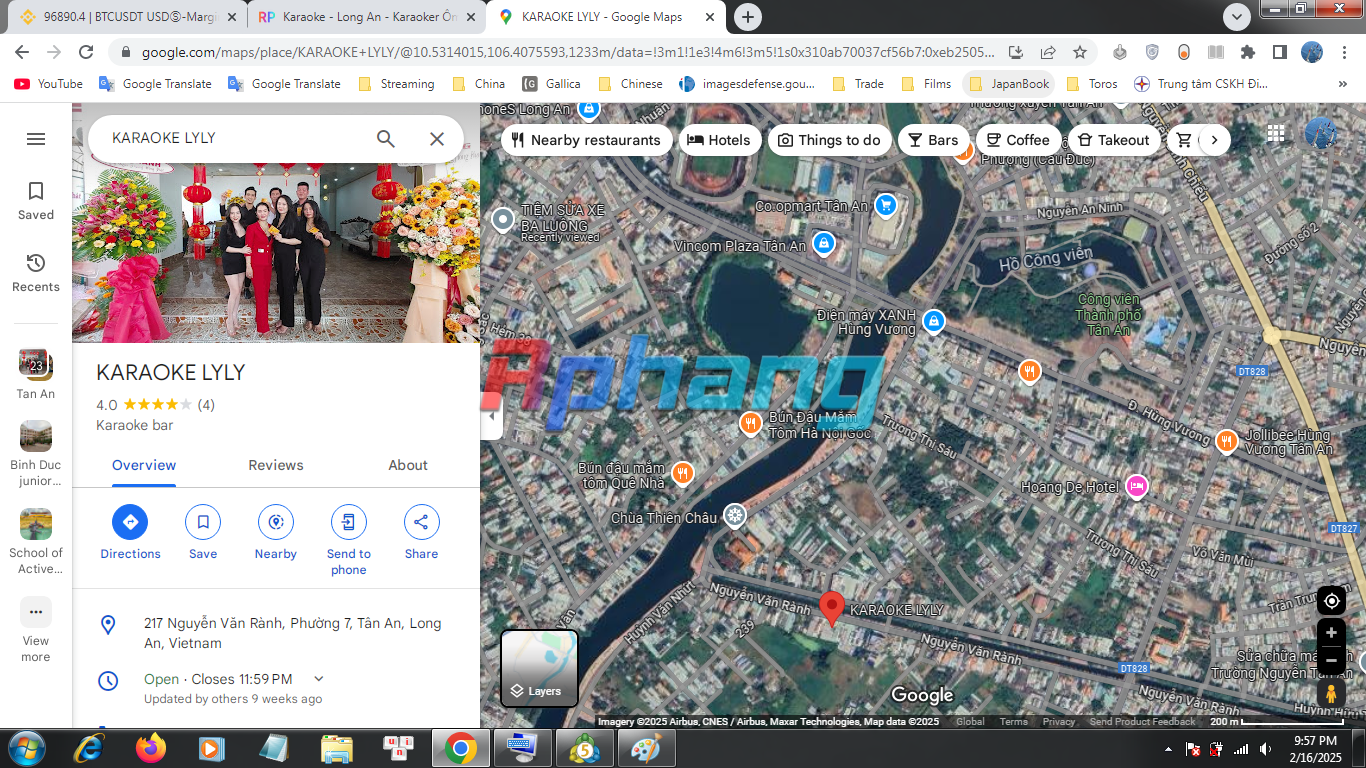Filter map by Coffee

(x=1018, y=140)
